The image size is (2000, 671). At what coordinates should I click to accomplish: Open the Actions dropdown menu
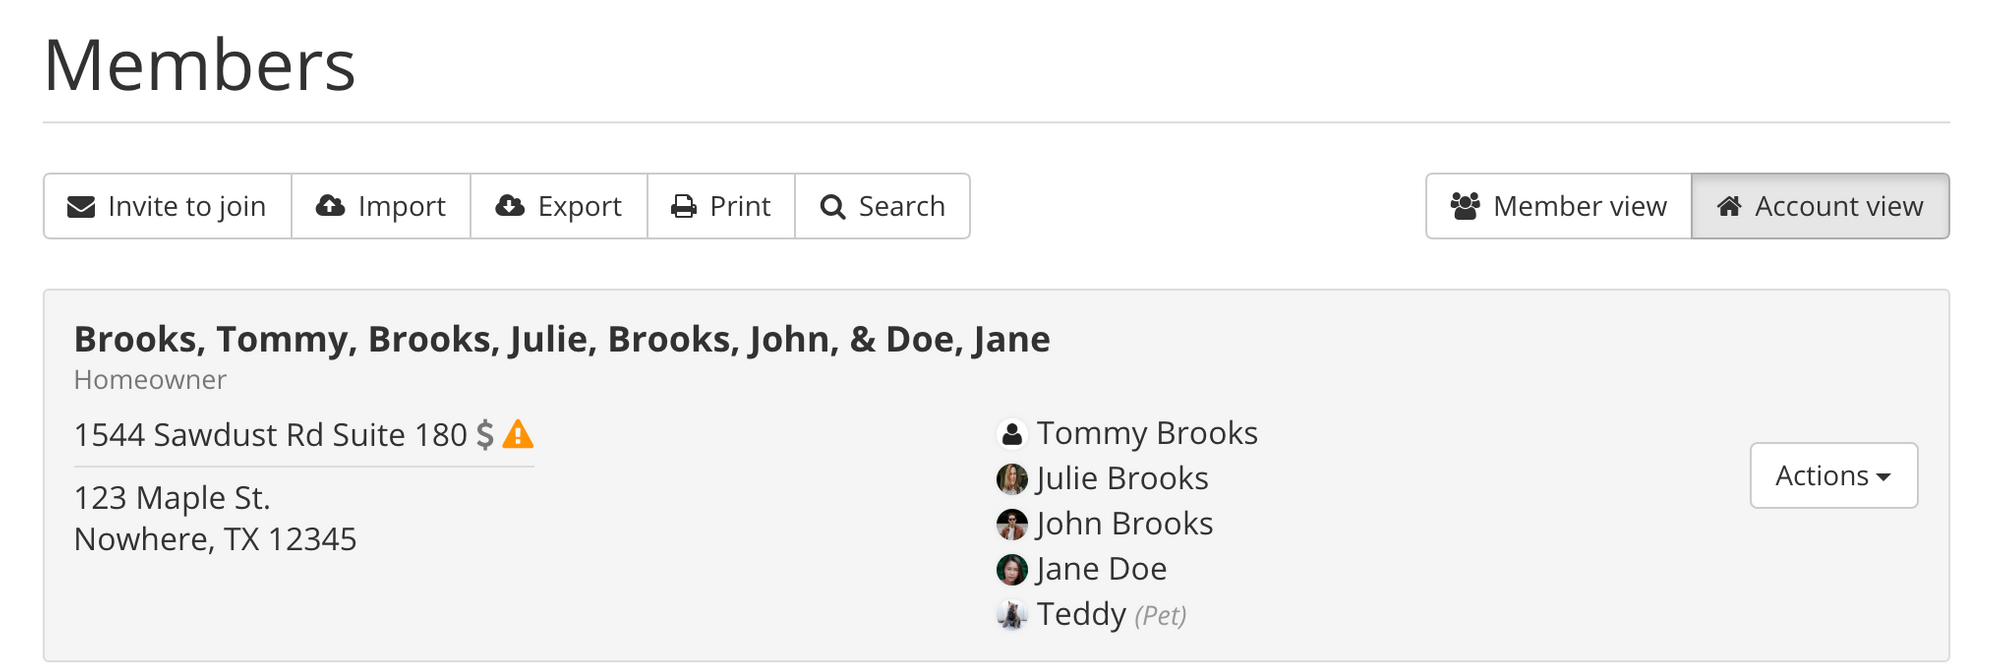(x=1822, y=476)
